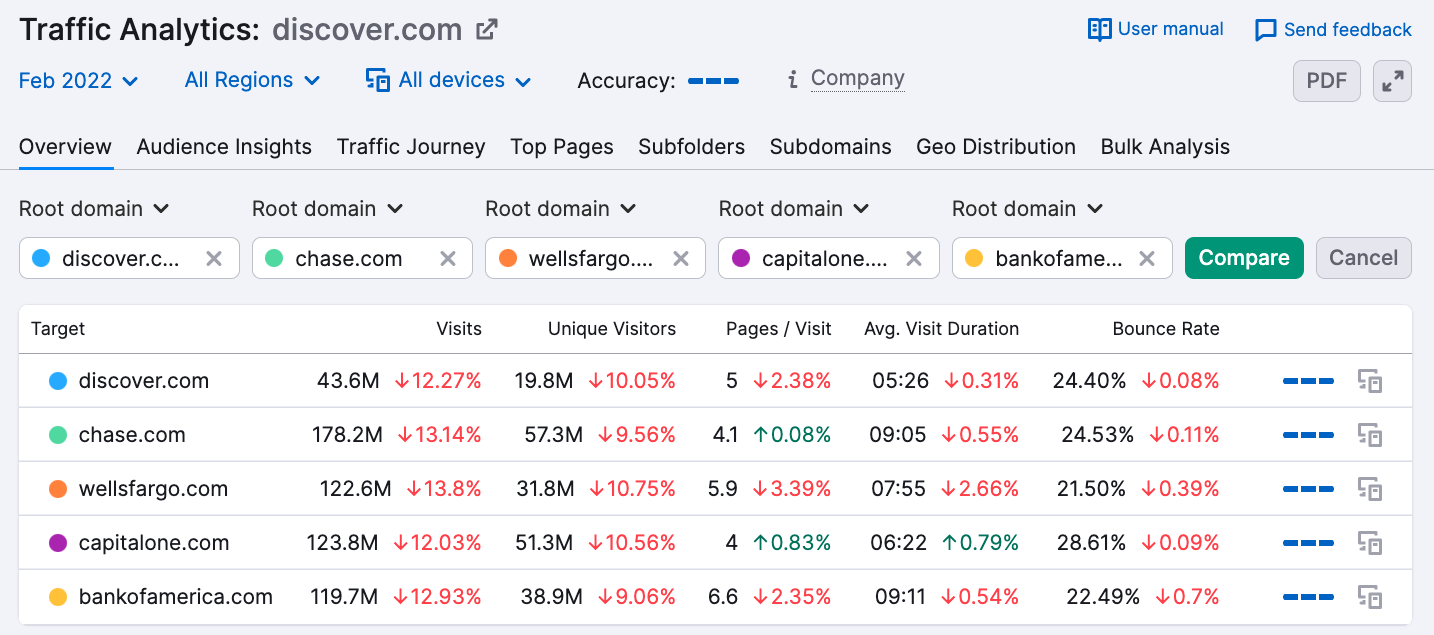1434x635 pixels.
Task: Click the device icon in capitalone.com row
Action: point(1370,543)
